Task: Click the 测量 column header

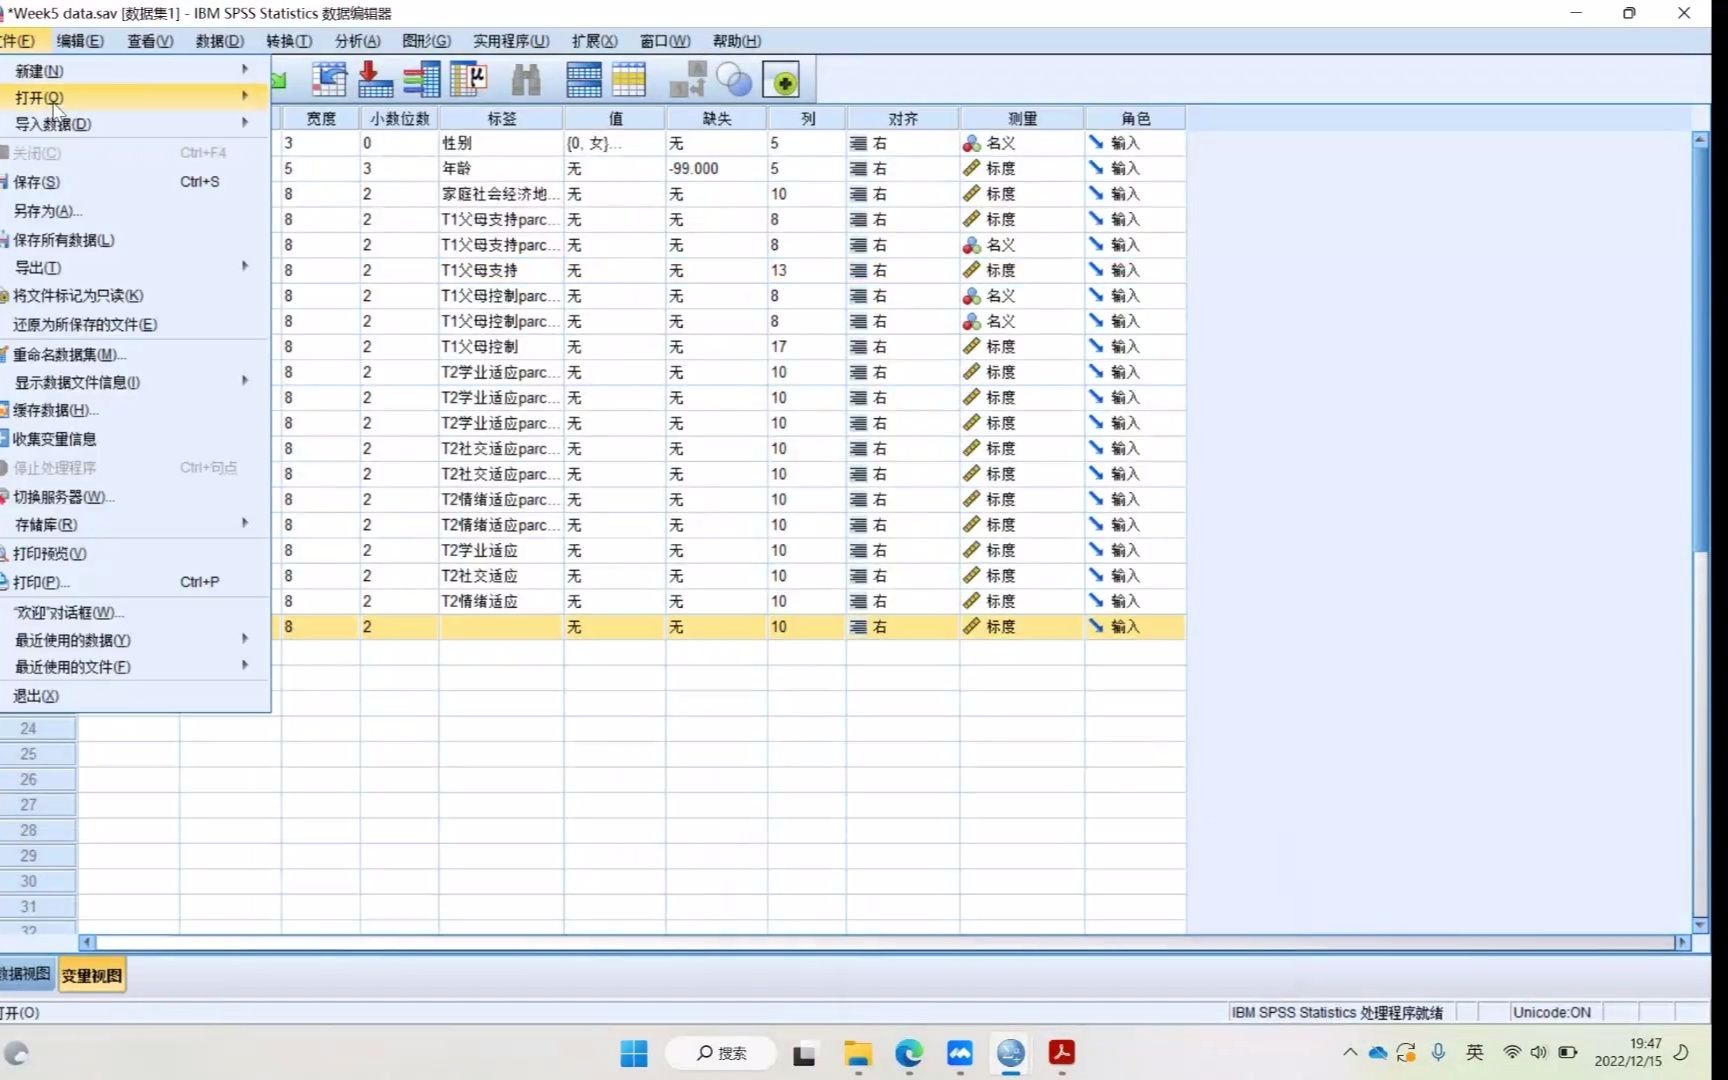Action: [1022, 118]
